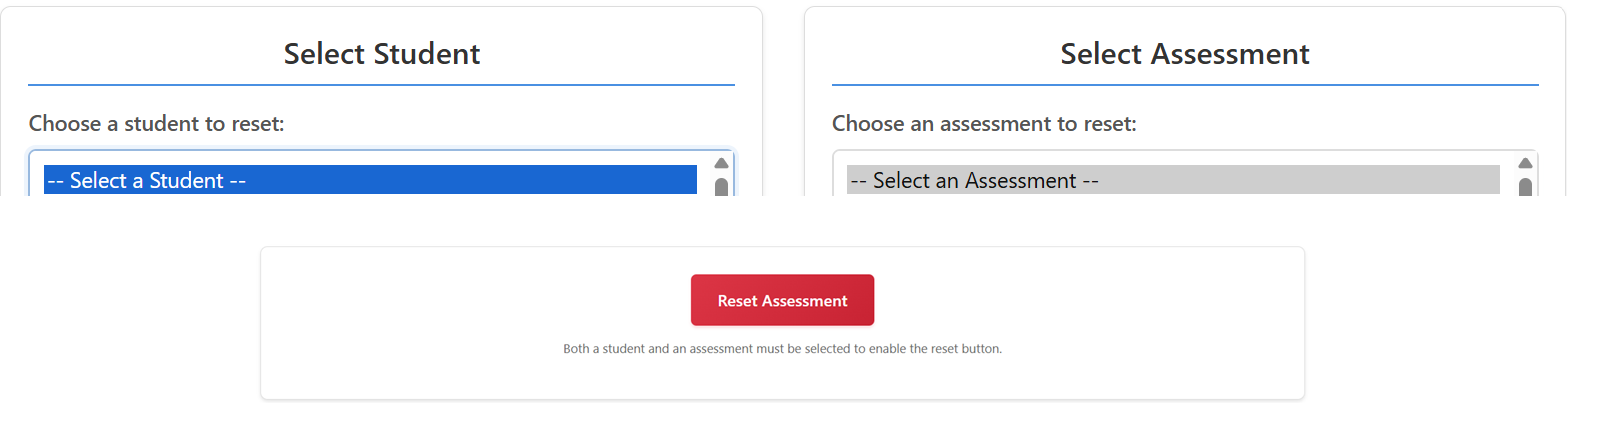Select the '-- Select a Student --' option
This screenshot has width=1610, height=442.
tap(370, 180)
